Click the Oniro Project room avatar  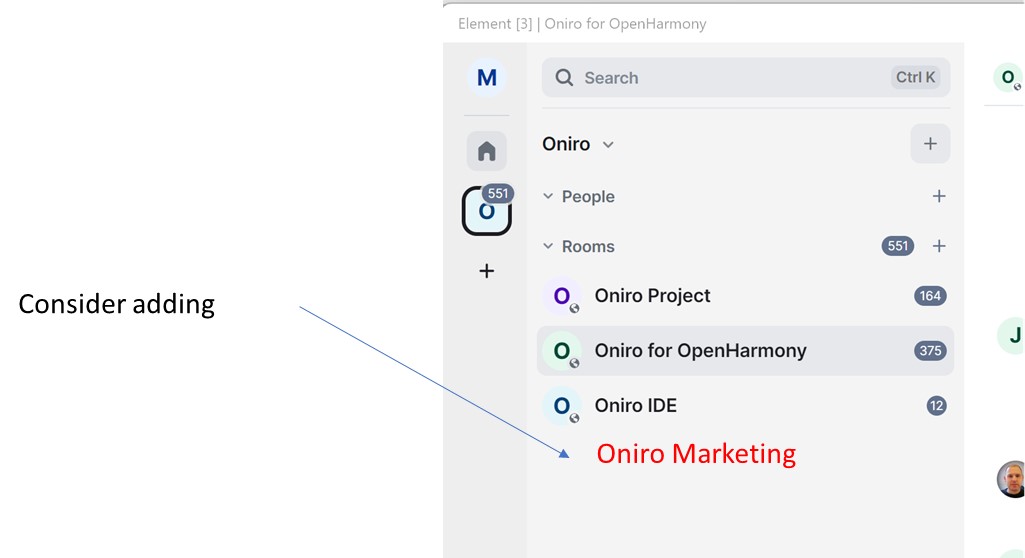coord(562,296)
